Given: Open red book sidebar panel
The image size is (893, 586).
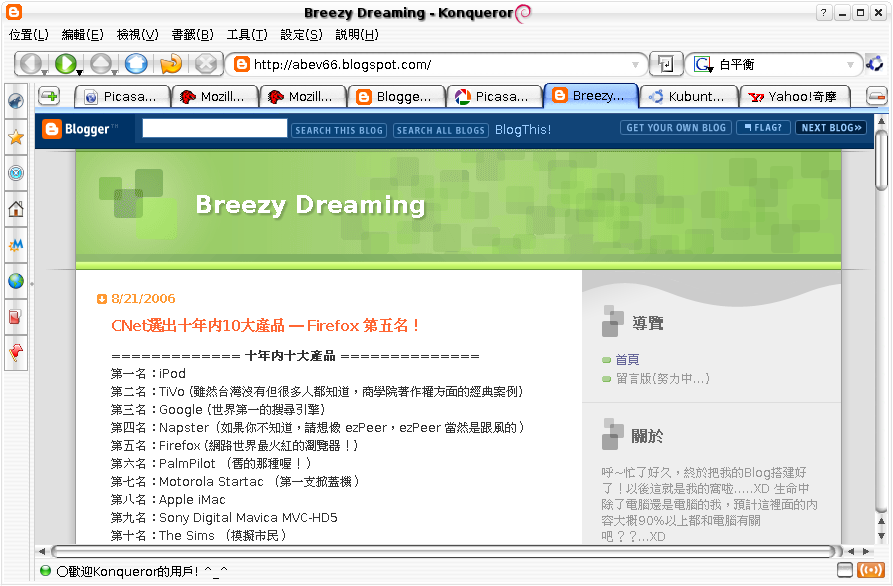Looking at the screenshot, I should click(x=16, y=317).
